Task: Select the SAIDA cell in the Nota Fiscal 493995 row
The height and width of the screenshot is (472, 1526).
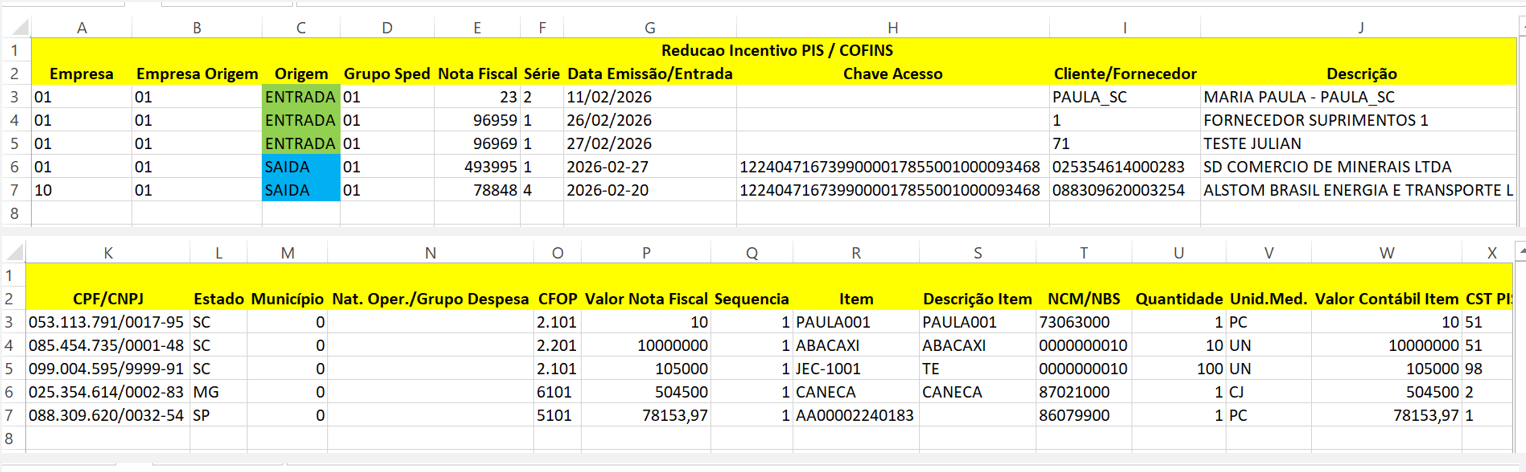Action: (301, 166)
